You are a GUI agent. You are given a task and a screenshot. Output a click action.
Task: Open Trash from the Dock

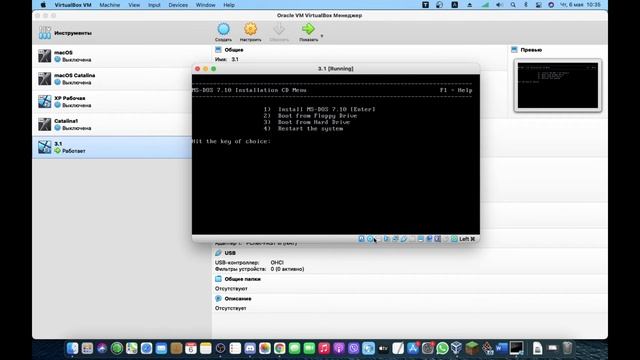point(567,348)
